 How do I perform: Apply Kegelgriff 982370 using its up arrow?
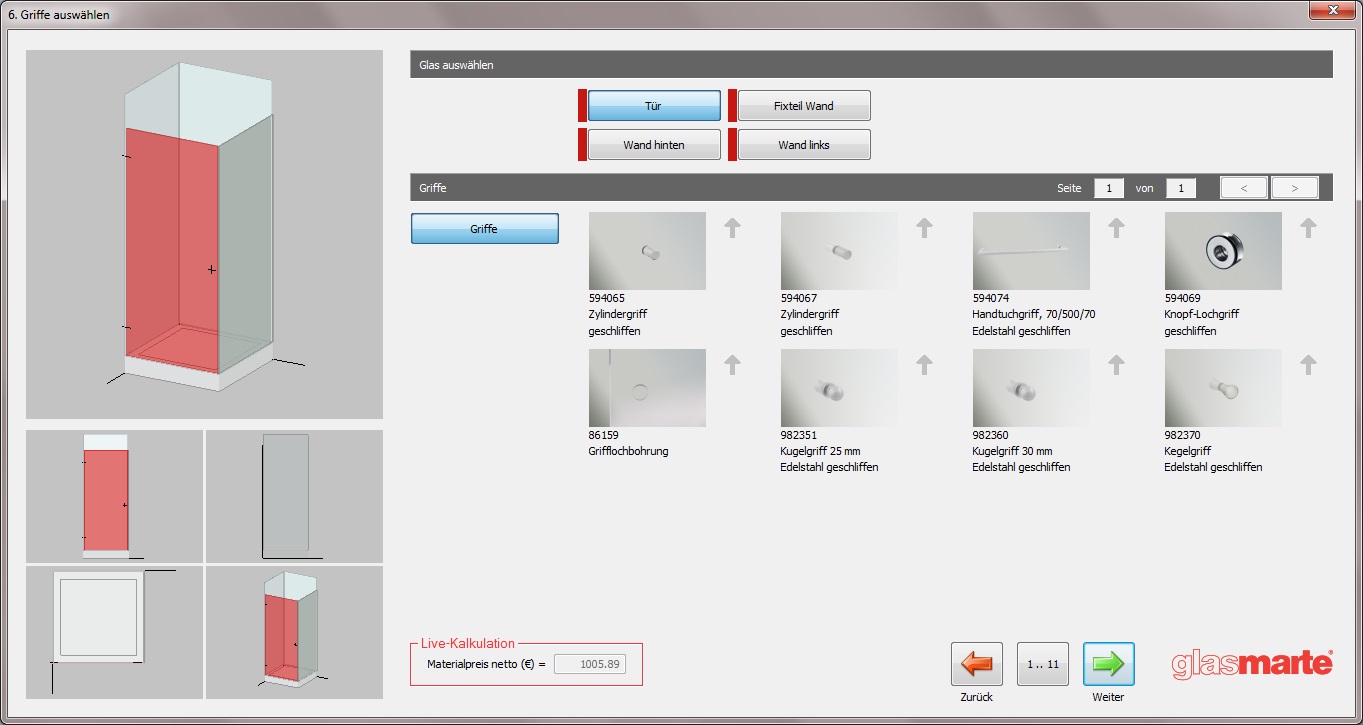click(1308, 365)
